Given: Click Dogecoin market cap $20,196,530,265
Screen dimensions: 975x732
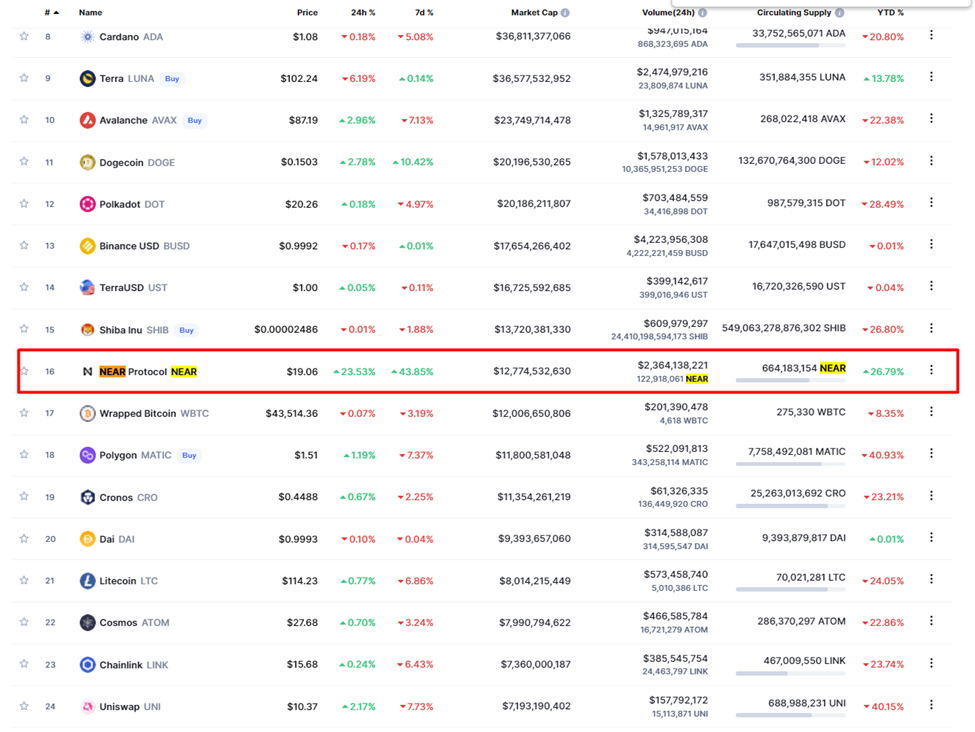Looking at the screenshot, I should [x=532, y=162].
